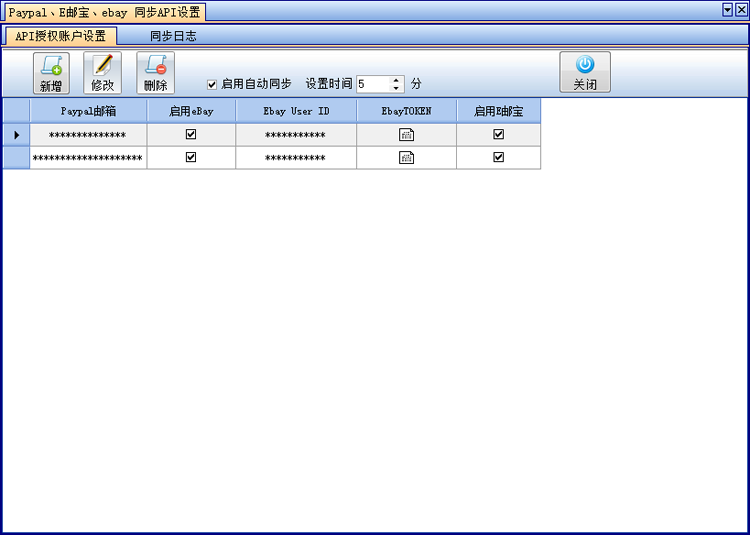Select the API授权账户设置 tab
750x535 pixels.
click(61, 36)
